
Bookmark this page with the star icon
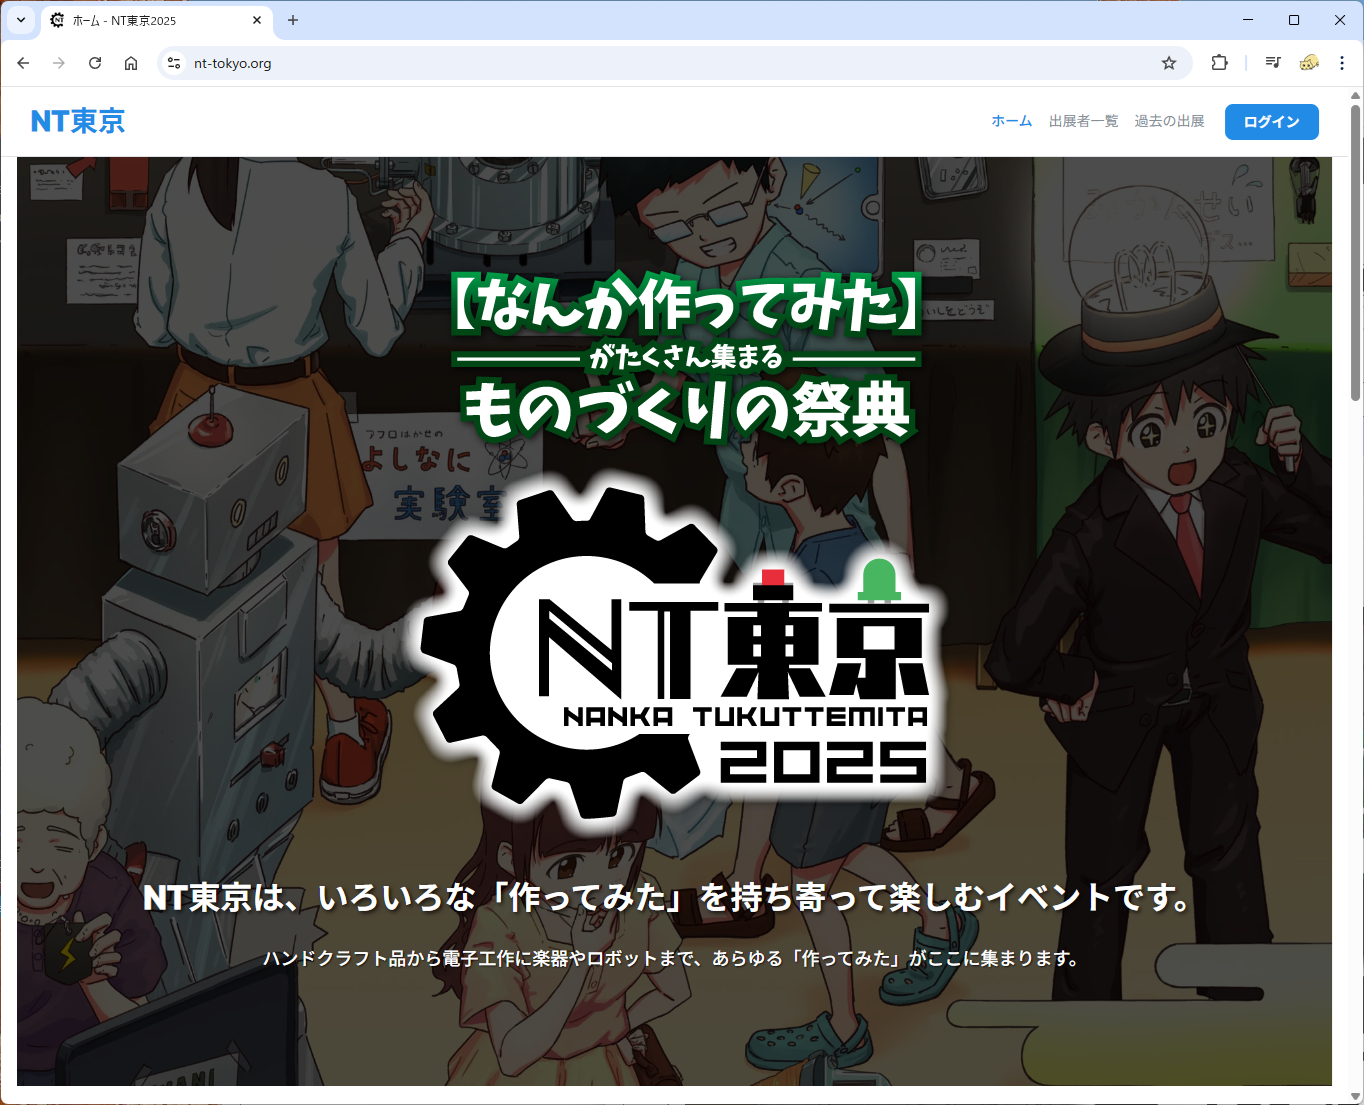pyautogui.click(x=1169, y=63)
